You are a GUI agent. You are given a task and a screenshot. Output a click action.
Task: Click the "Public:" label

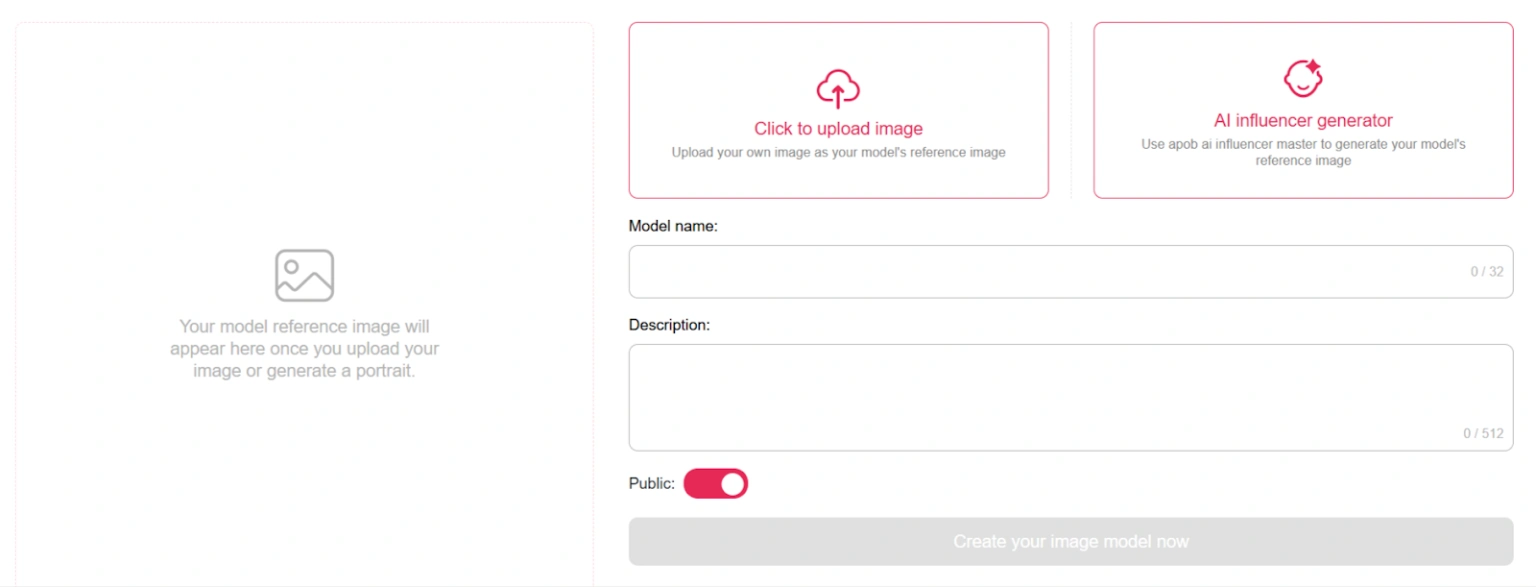pos(651,484)
